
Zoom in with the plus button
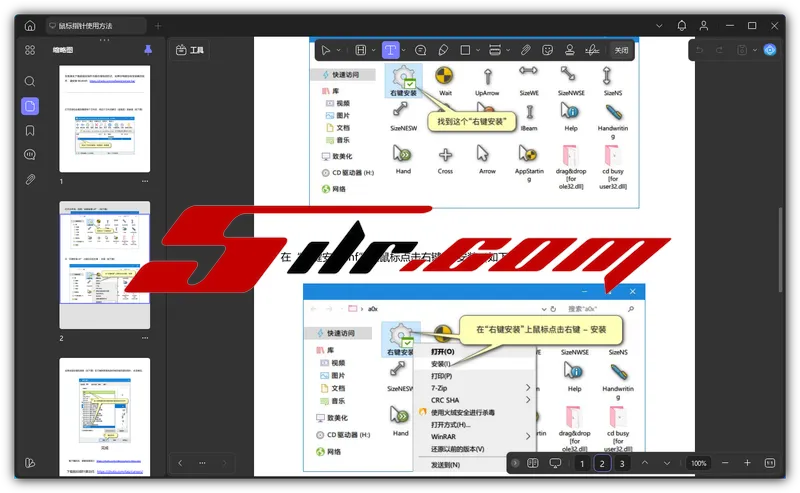747,463
